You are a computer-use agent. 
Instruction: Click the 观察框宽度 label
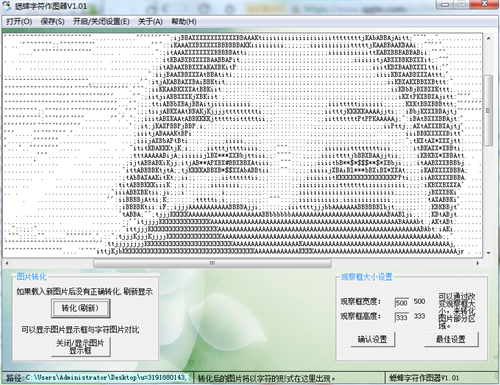tap(360, 302)
